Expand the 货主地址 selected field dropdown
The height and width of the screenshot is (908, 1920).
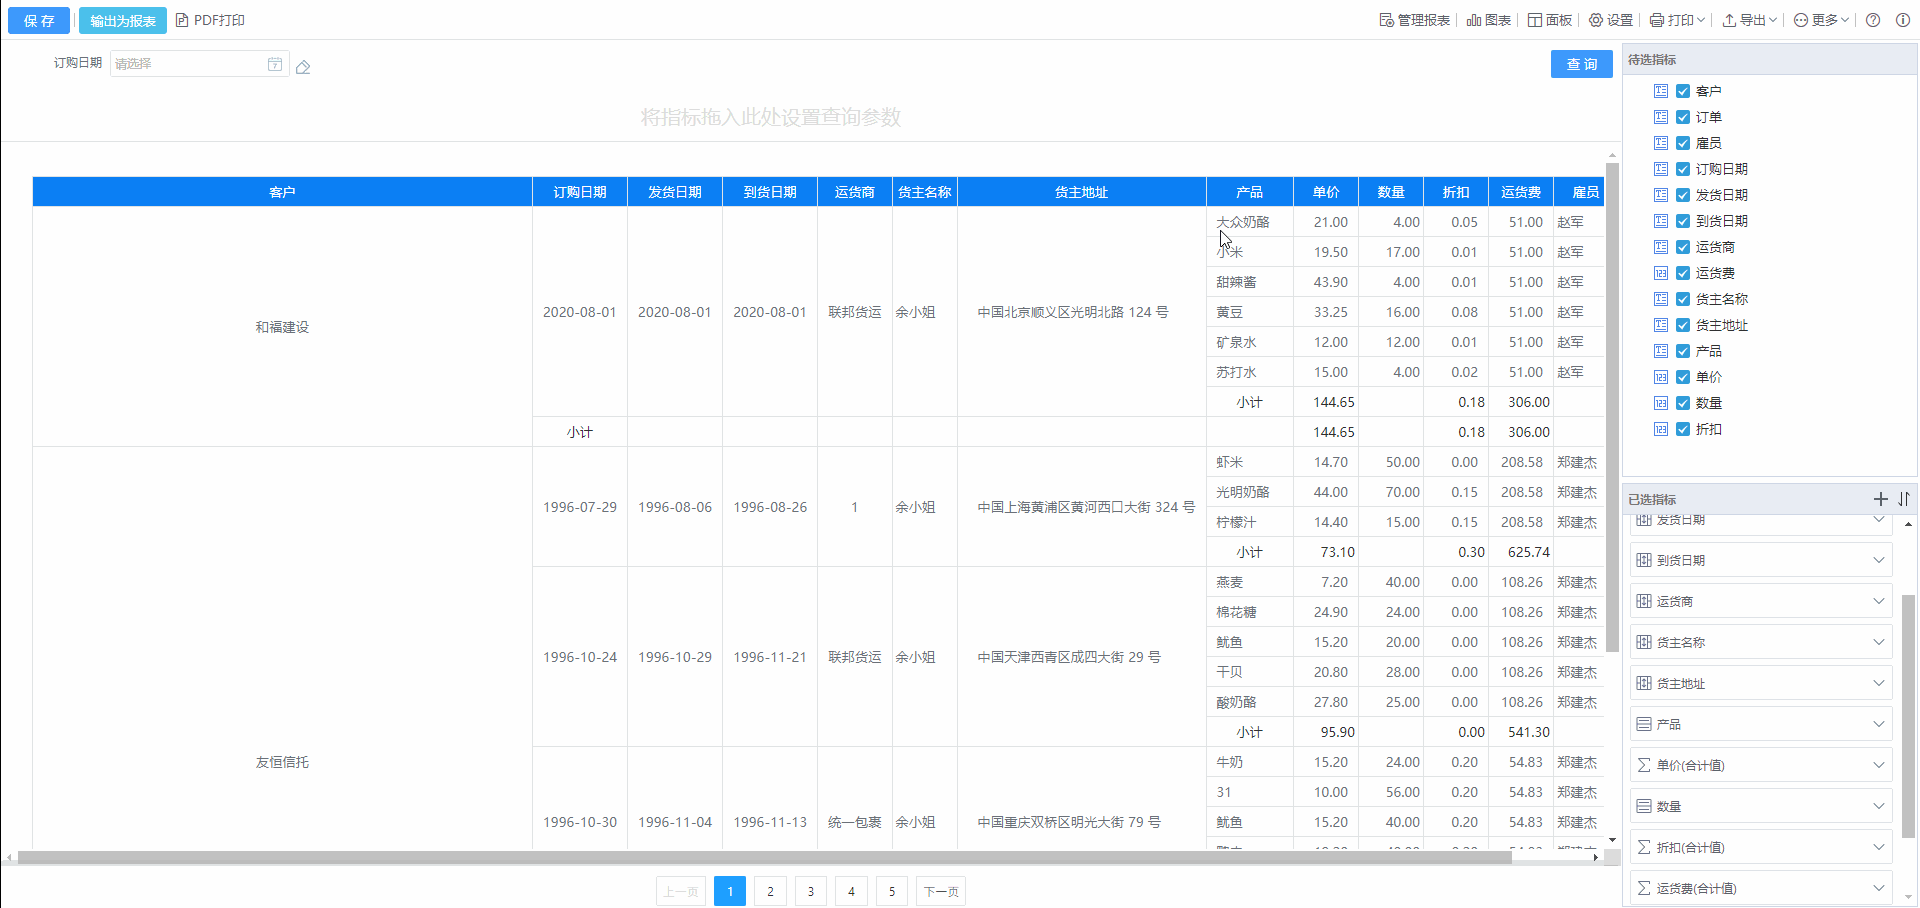click(1878, 683)
